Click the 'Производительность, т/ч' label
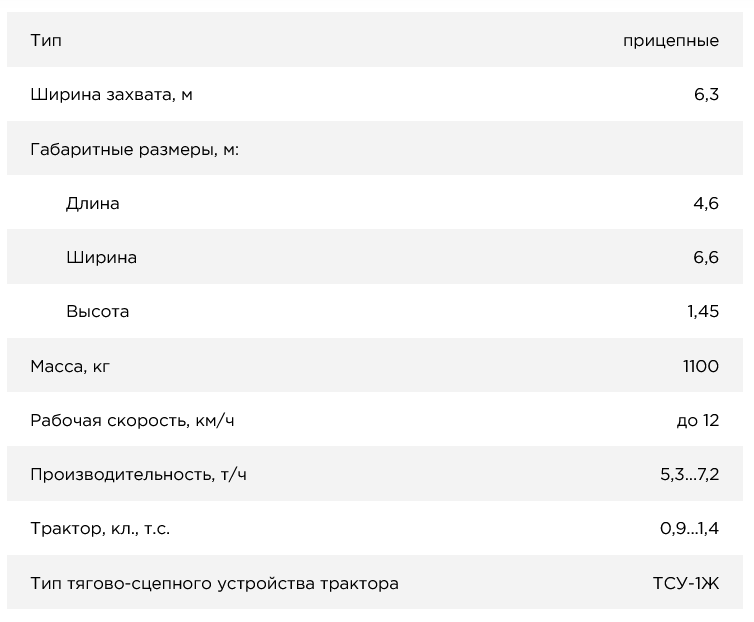This screenshot has height=622, width=754. [139, 474]
